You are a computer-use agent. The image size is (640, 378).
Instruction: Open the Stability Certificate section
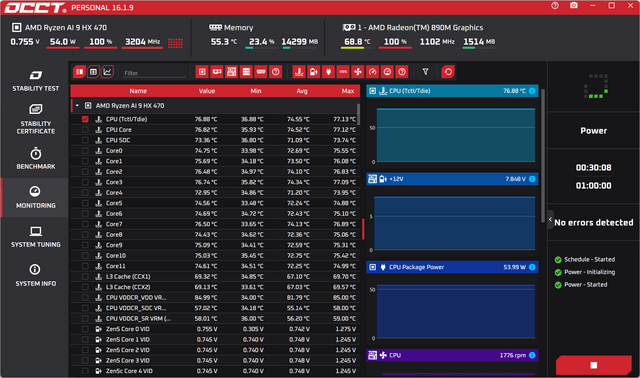tap(36, 119)
